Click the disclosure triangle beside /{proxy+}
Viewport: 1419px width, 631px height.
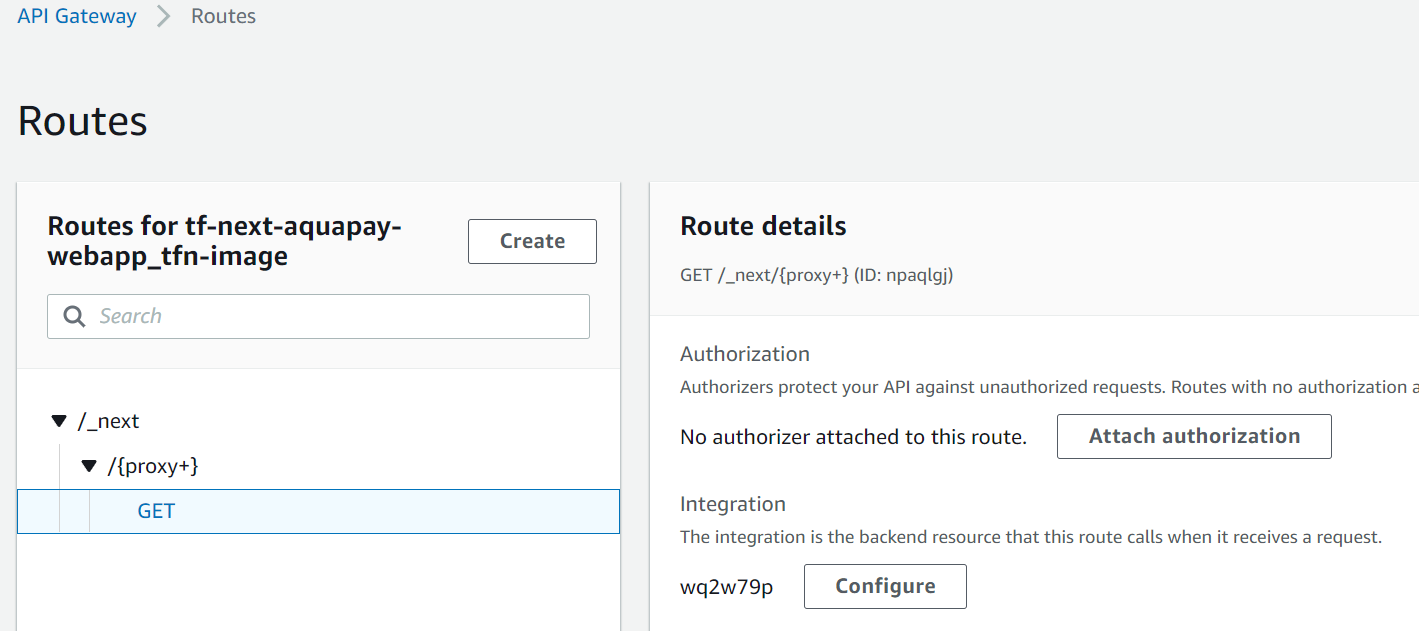[x=88, y=465]
